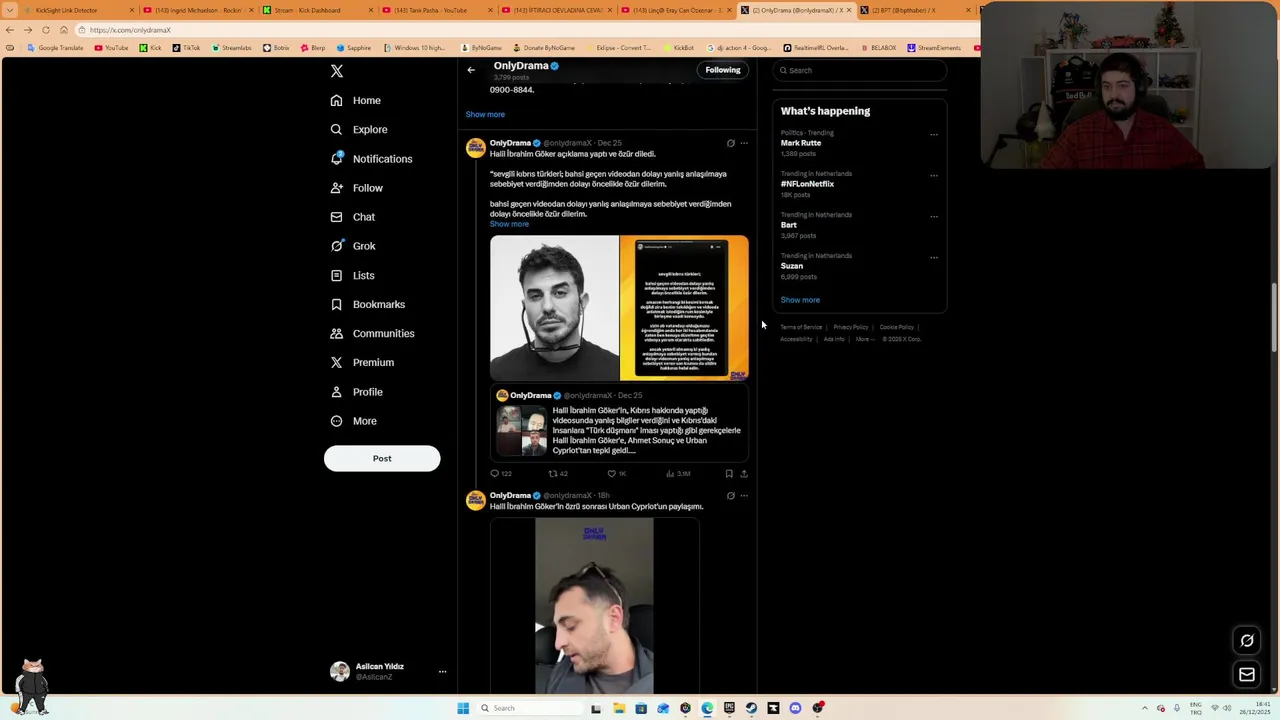Open account menu dots beside Aslıcan Yıldız
1280x720 pixels.
click(442, 672)
